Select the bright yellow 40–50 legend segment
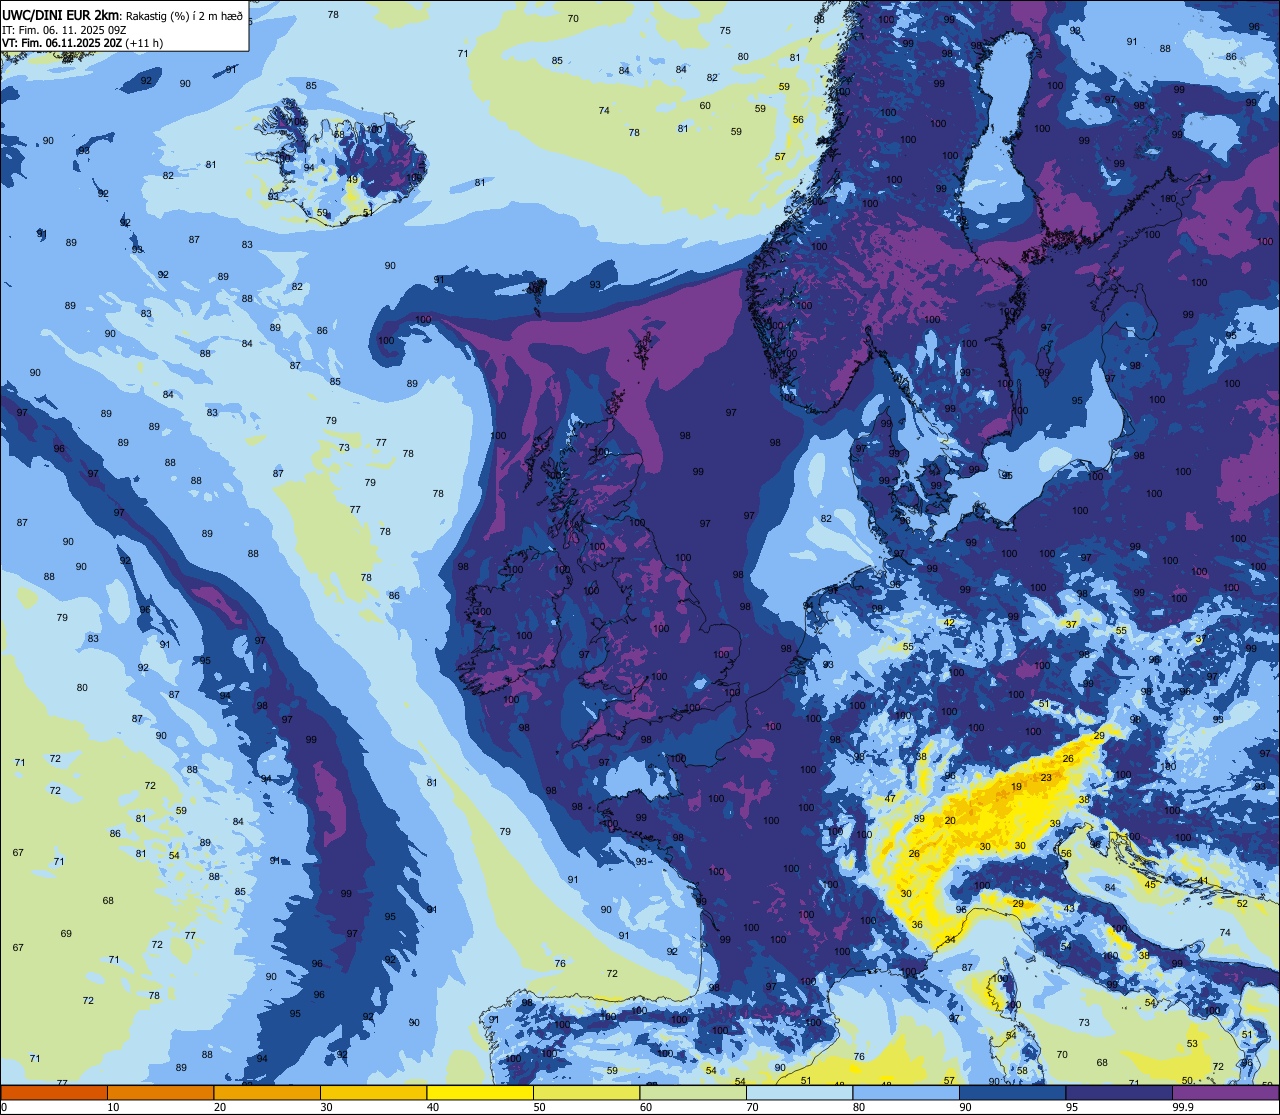This screenshot has height=1115, width=1280. pos(480,1092)
